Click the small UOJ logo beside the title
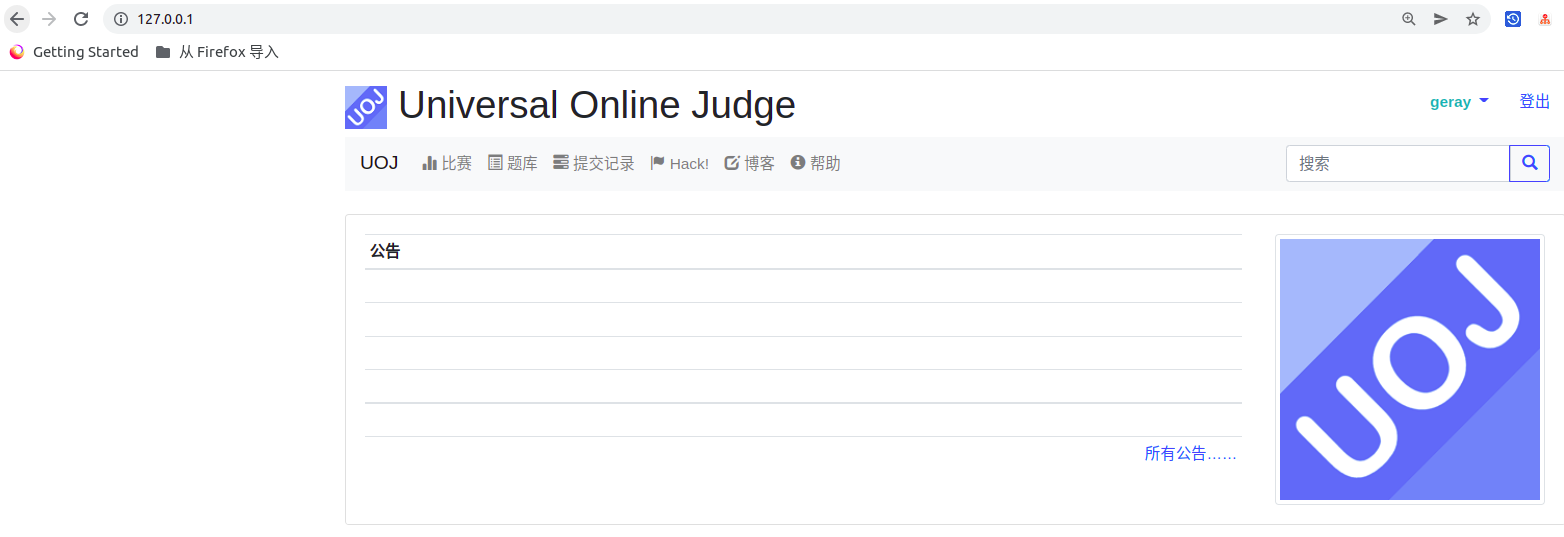The height and width of the screenshot is (537, 1564). click(x=366, y=107)
